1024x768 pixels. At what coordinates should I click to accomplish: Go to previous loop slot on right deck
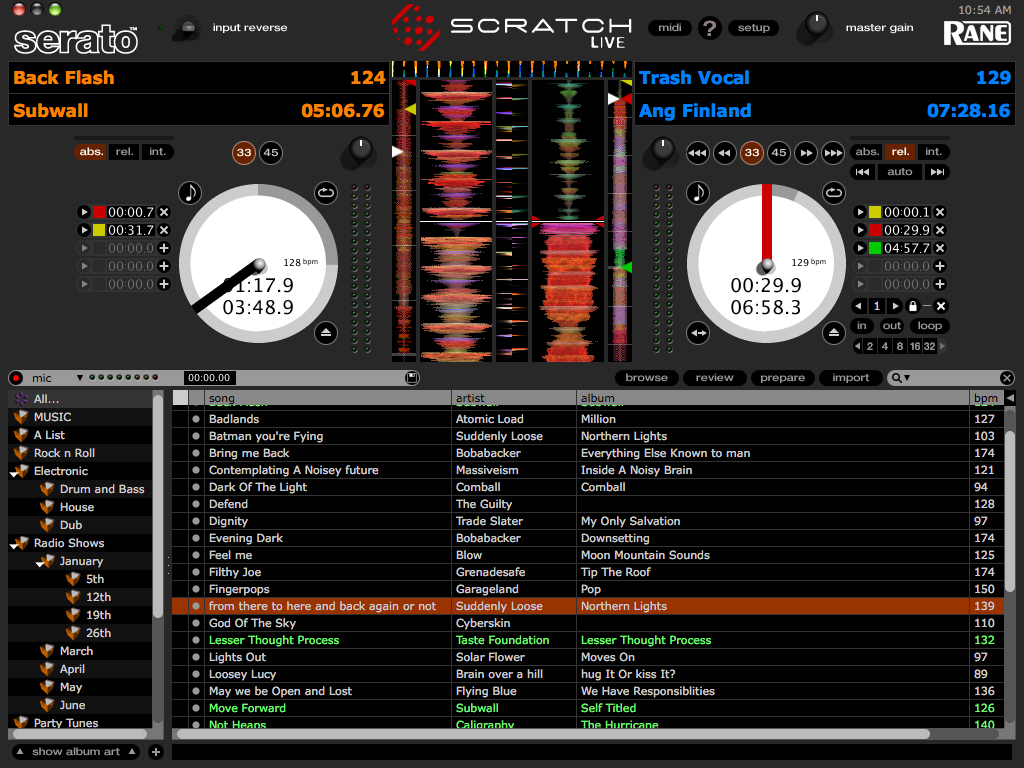point(859,306)
